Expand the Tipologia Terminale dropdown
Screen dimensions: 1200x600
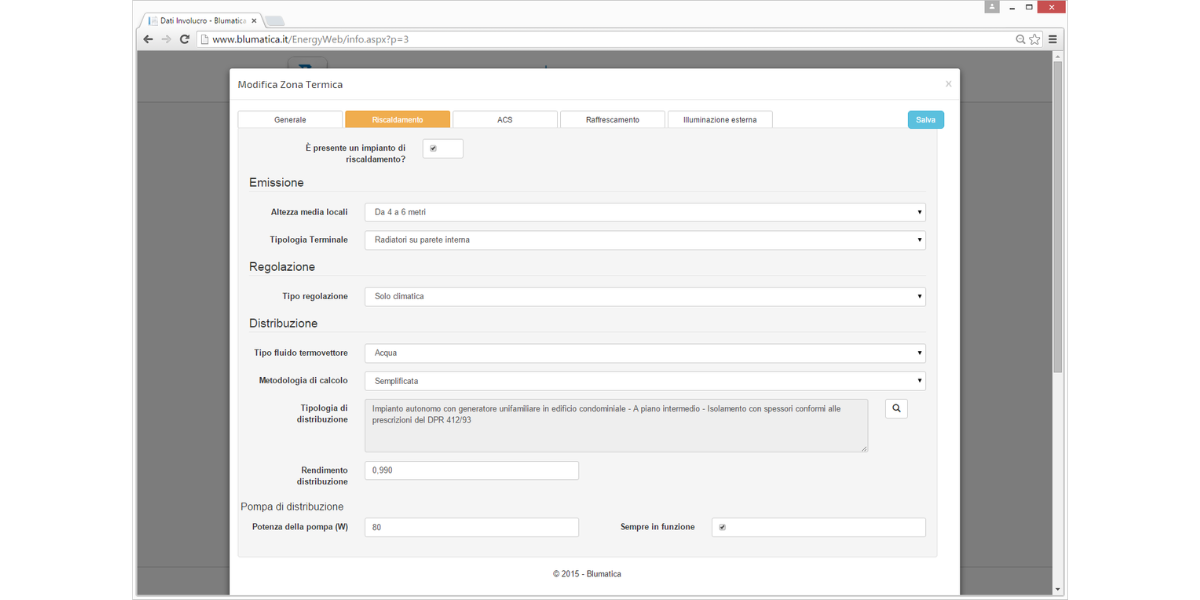pos(644,240)
